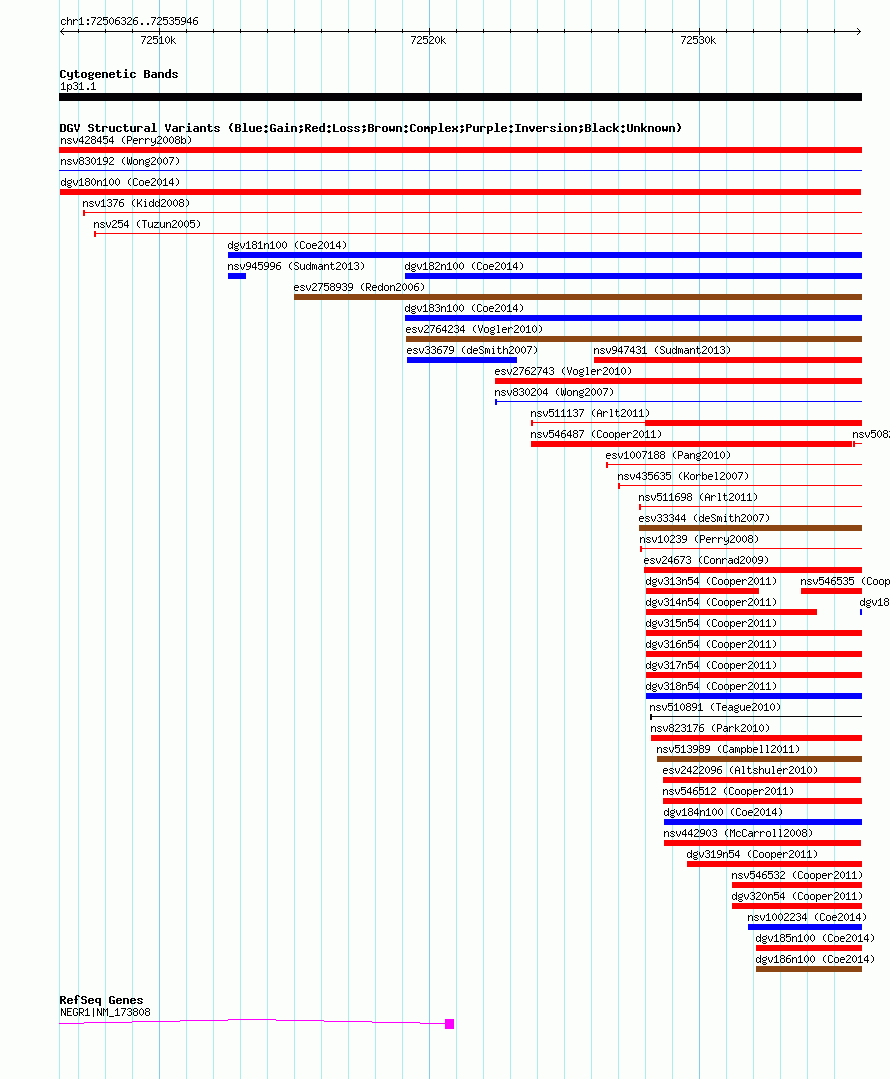Click the nsv254 (Tuzun2005) variant label
890x1079 pixels.
(x=147, y=224)
